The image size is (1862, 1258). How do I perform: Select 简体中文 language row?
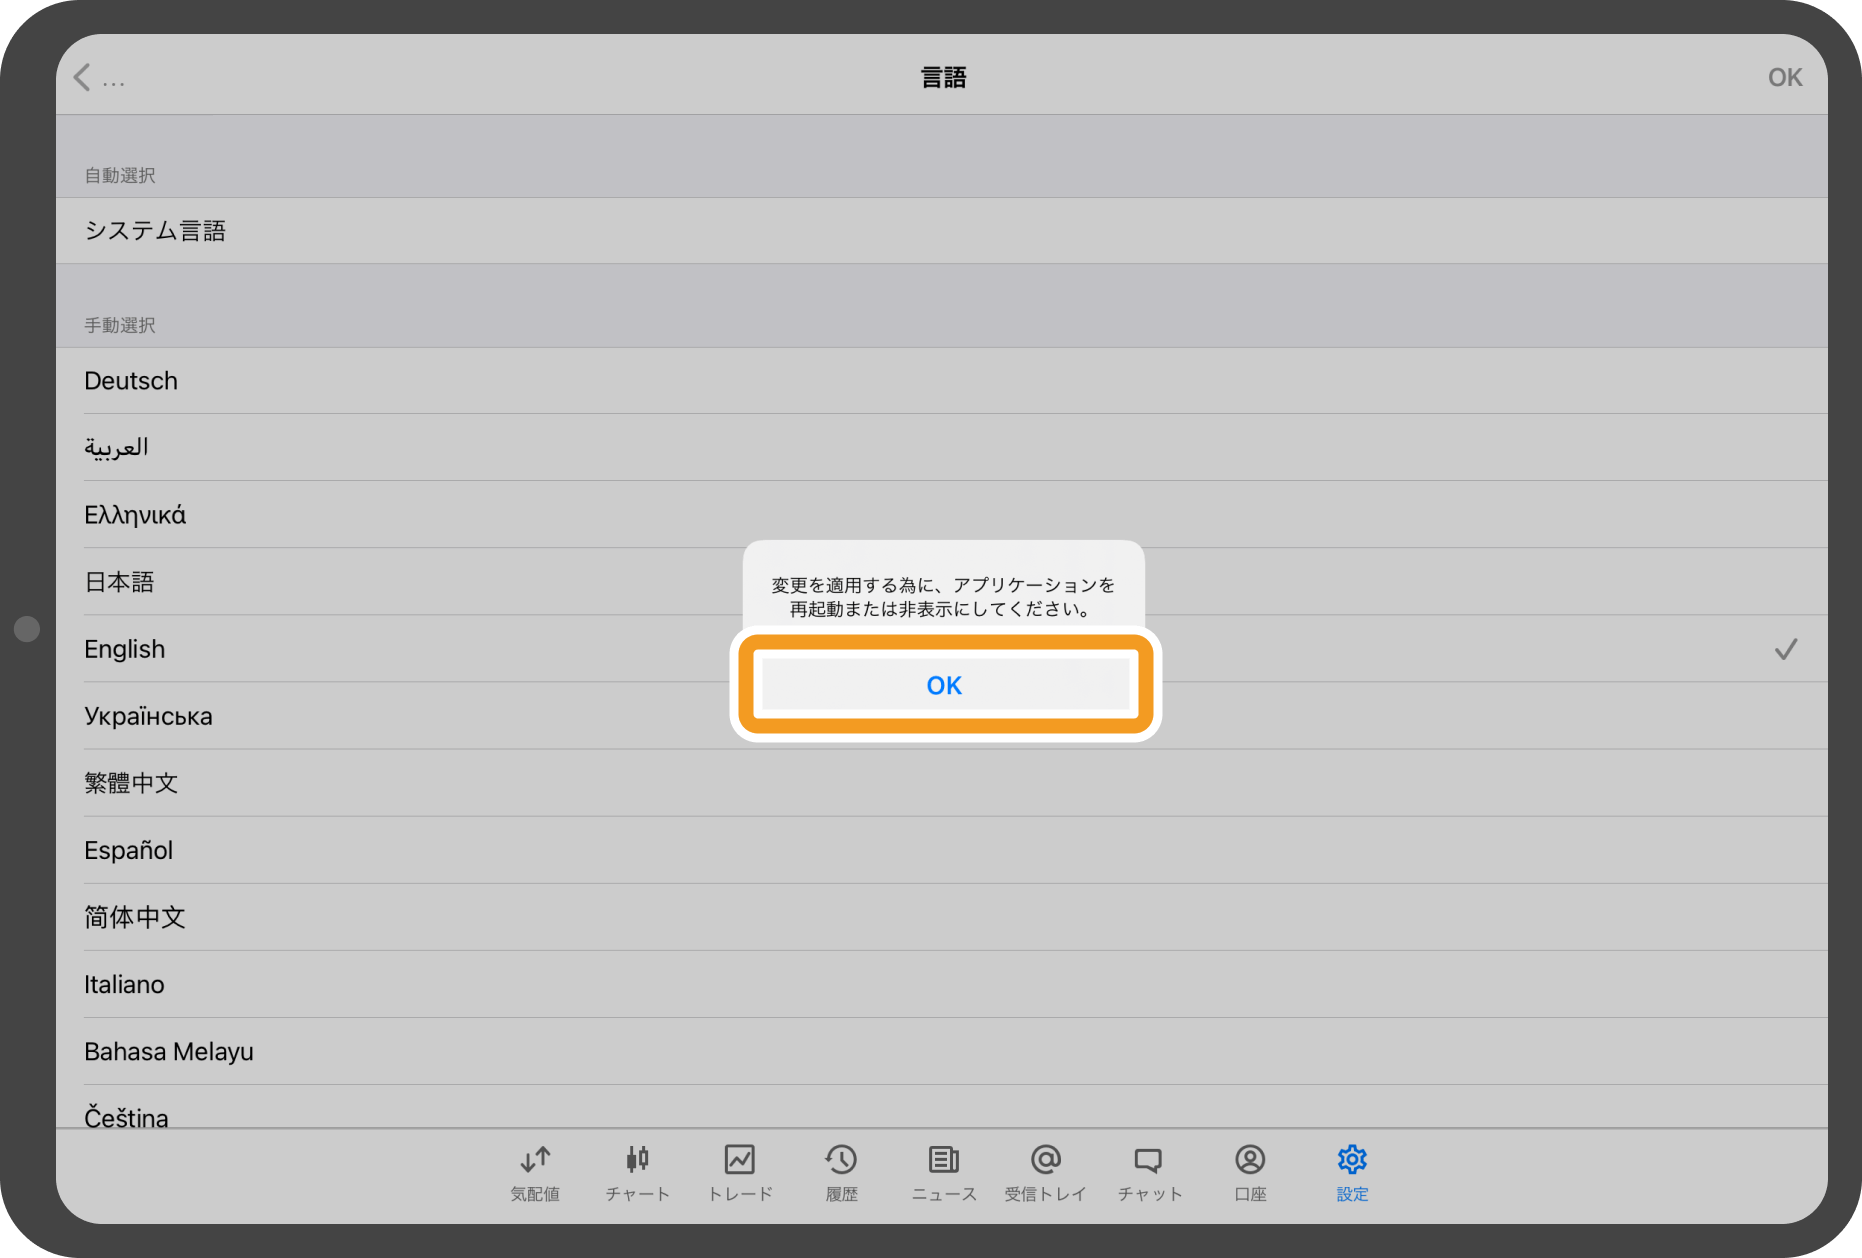pos(135,917)
